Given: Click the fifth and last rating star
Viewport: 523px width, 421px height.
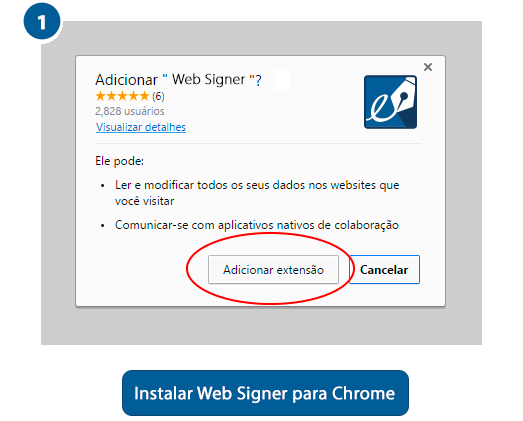Looking at the screenshot, I should [144, 96].
